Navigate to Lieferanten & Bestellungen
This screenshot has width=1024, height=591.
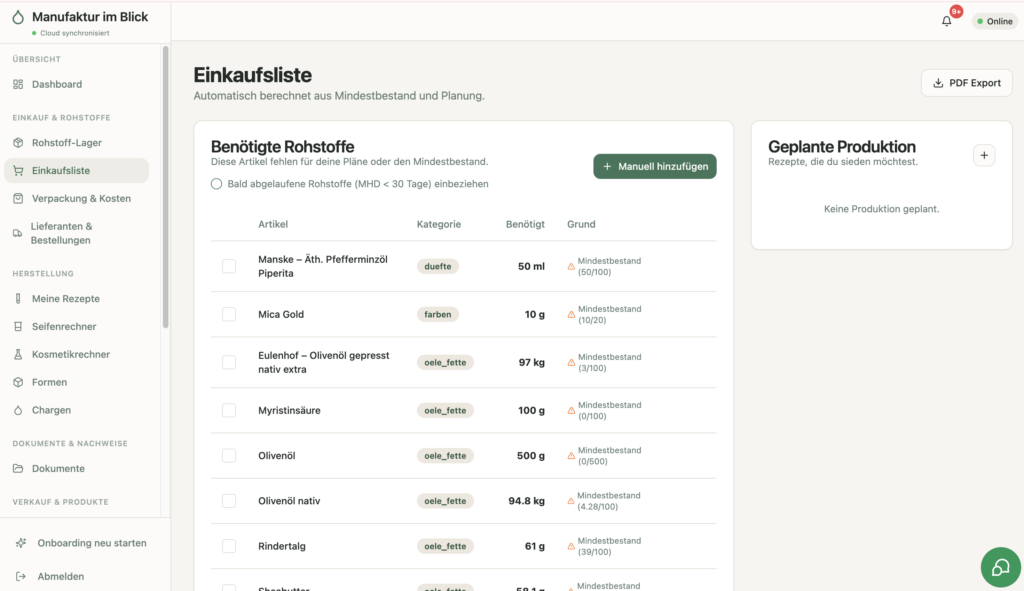[76, 233]
